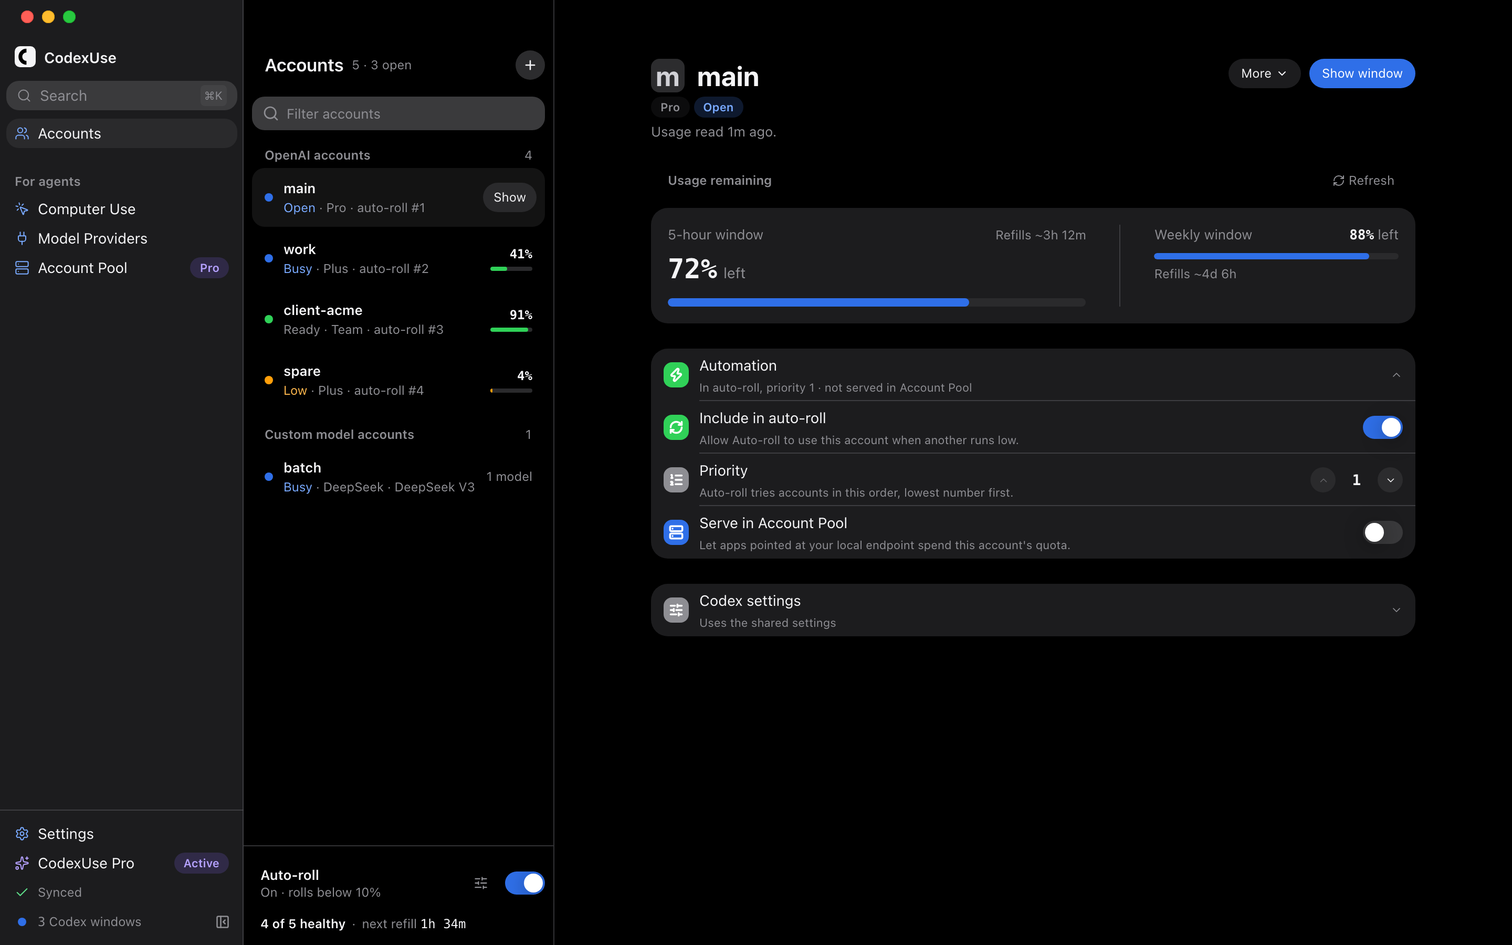Go to Model Providers page
Screen dimensions: 1512x945
pyautogui.click(x=122, y=238)
